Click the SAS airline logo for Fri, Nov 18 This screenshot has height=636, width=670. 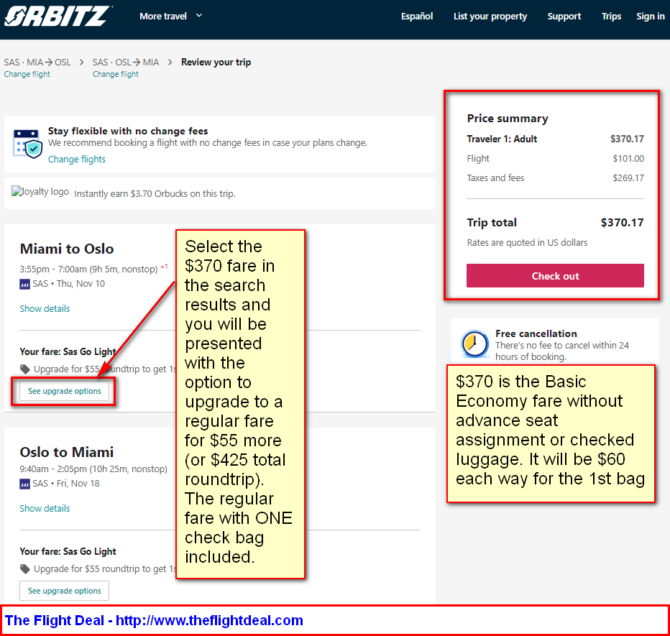coord(25,484)
